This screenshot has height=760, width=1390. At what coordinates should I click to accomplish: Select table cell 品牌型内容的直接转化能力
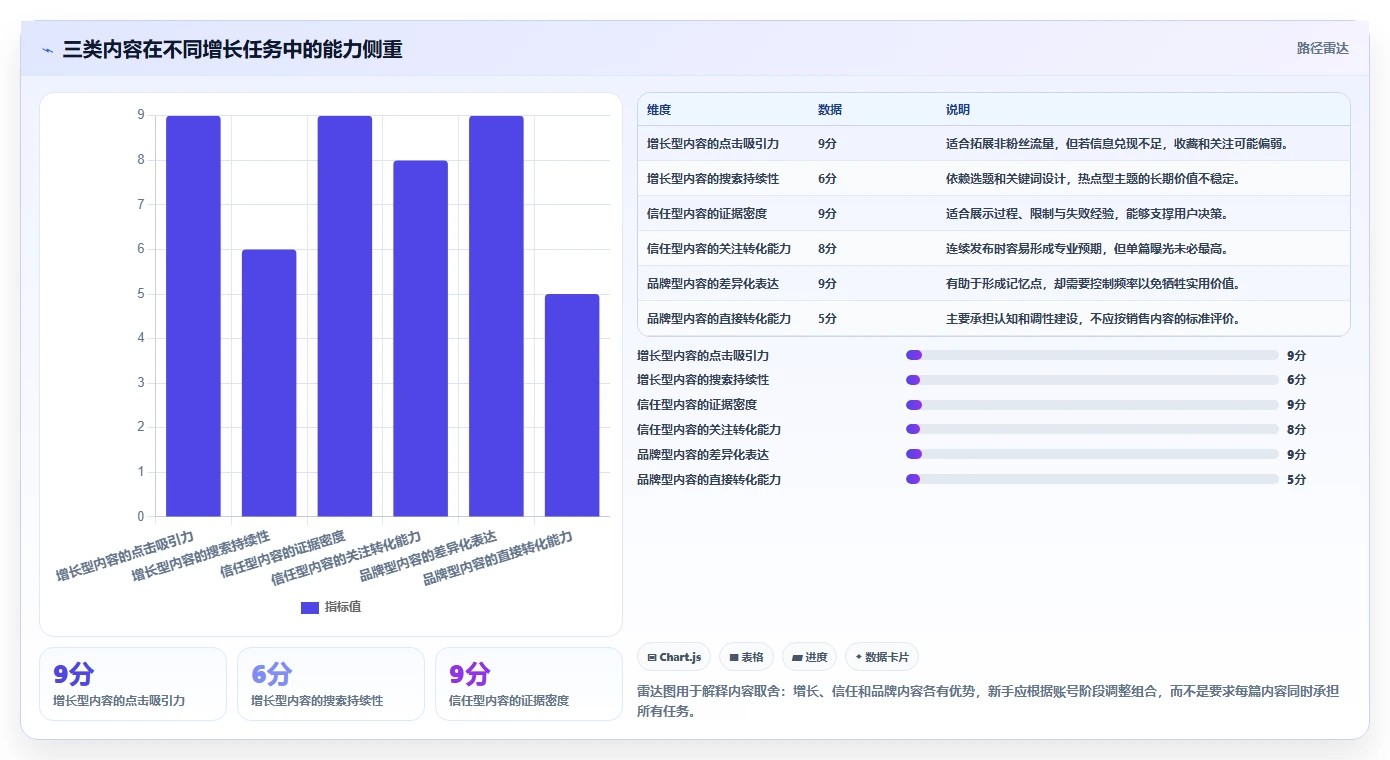tap(719, 319)
